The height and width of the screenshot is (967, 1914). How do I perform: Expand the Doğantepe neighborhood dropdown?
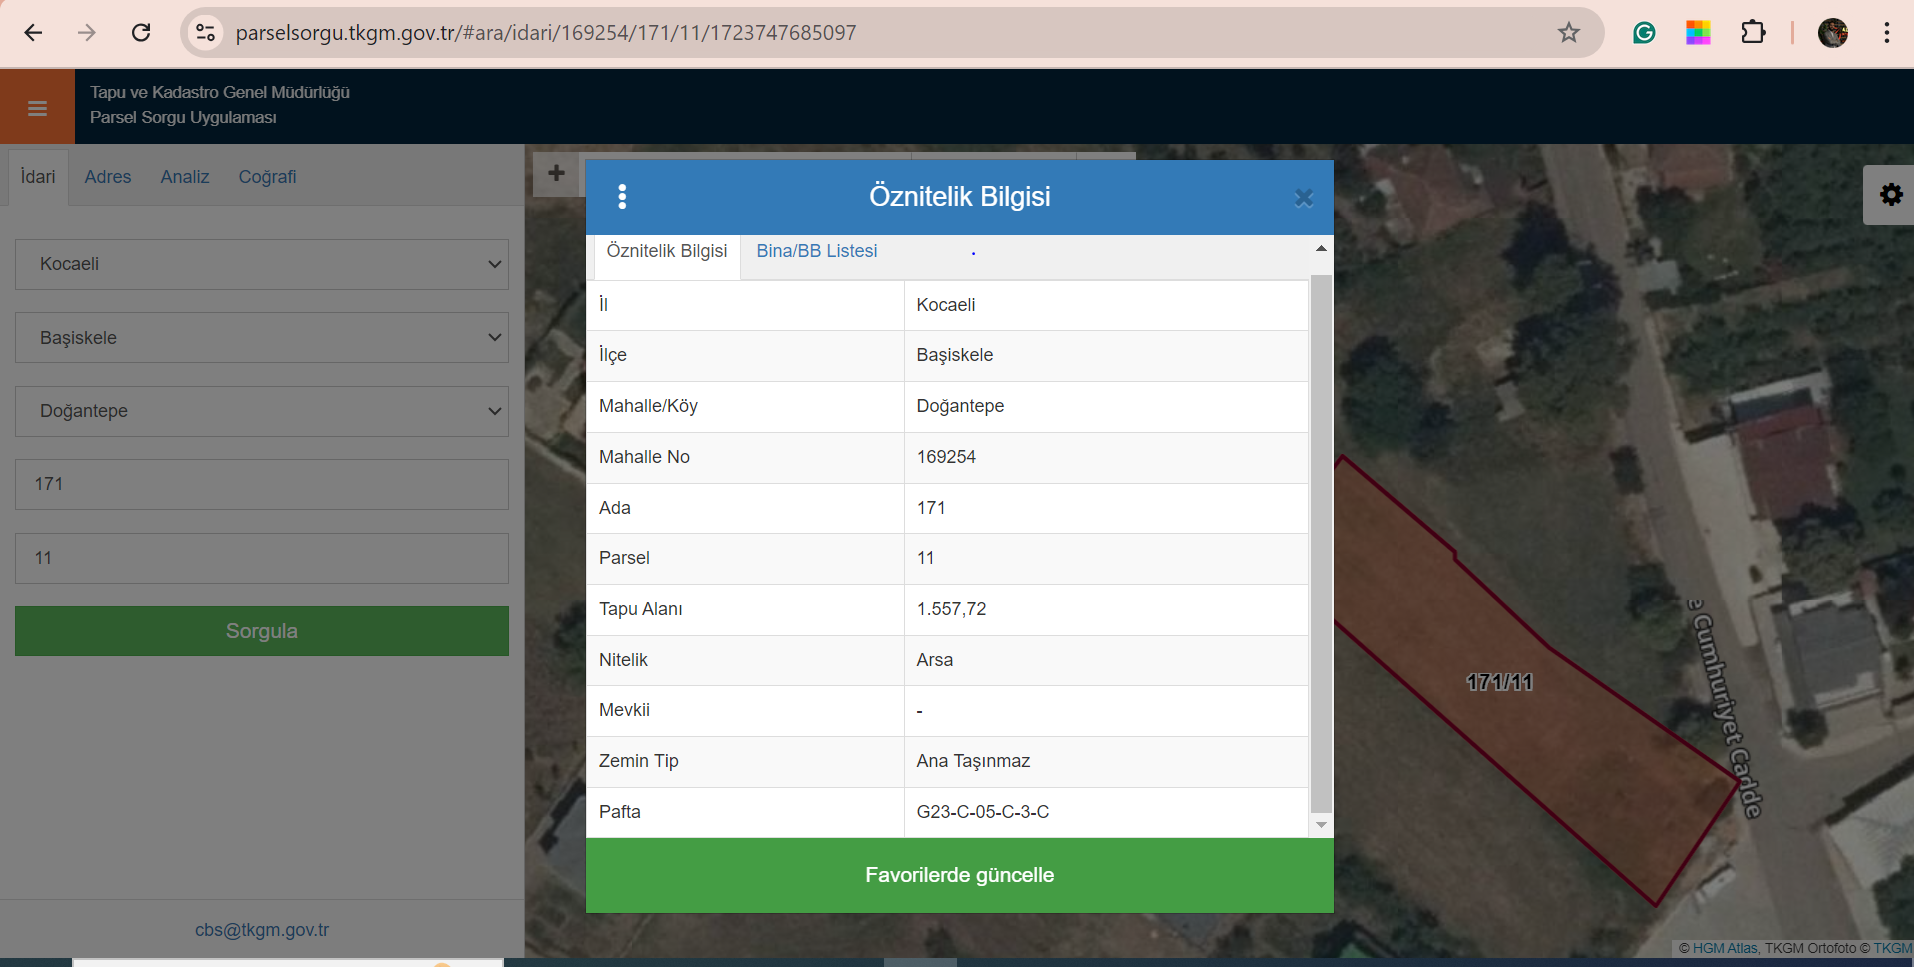pos(262,411)
